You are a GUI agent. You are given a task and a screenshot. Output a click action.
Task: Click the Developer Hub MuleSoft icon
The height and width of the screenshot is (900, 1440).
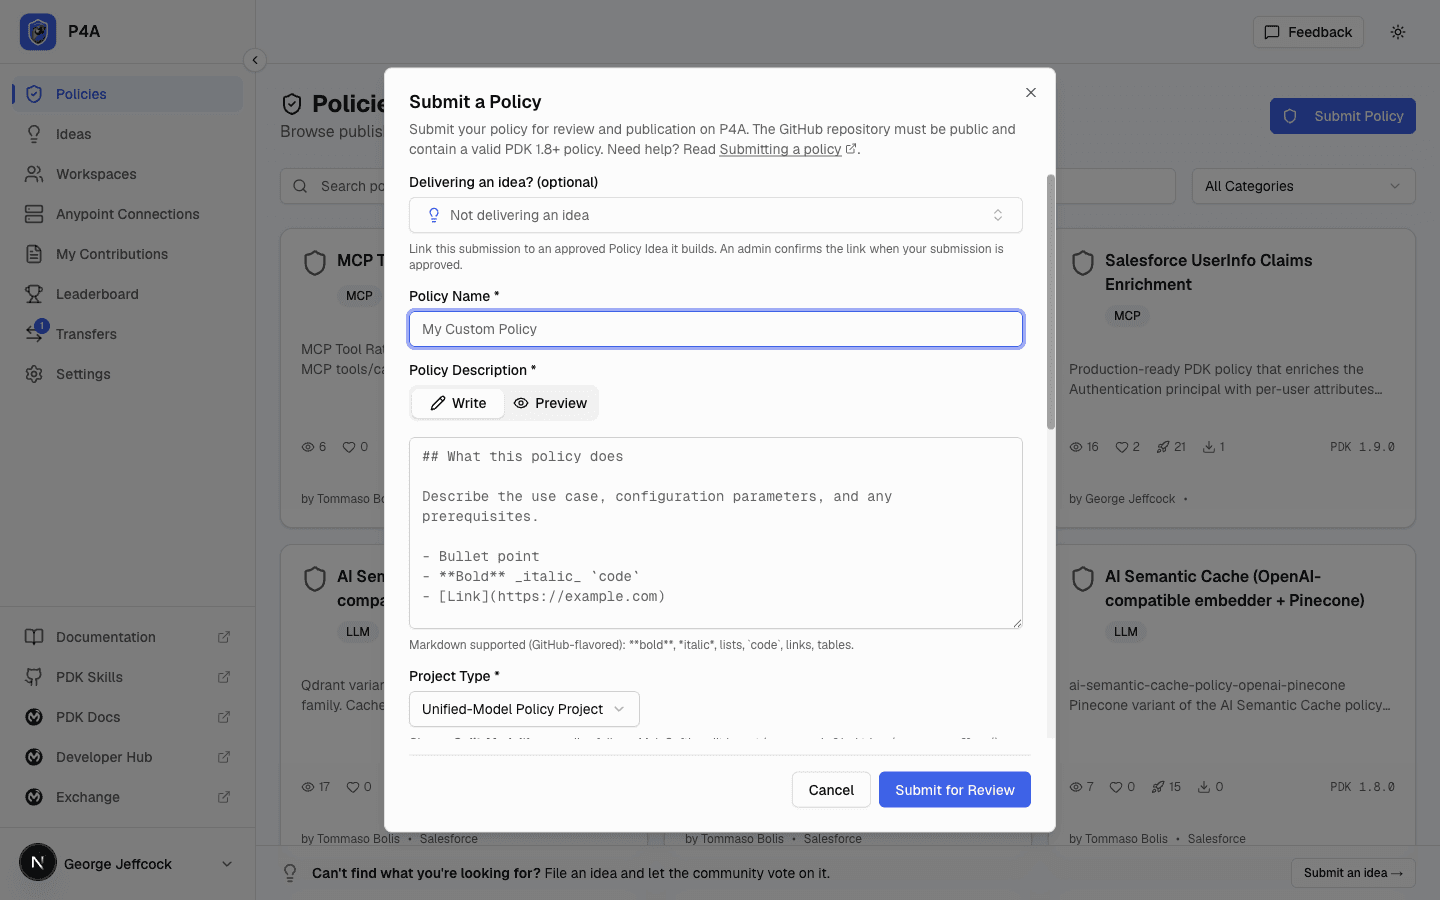coord(34,757)
